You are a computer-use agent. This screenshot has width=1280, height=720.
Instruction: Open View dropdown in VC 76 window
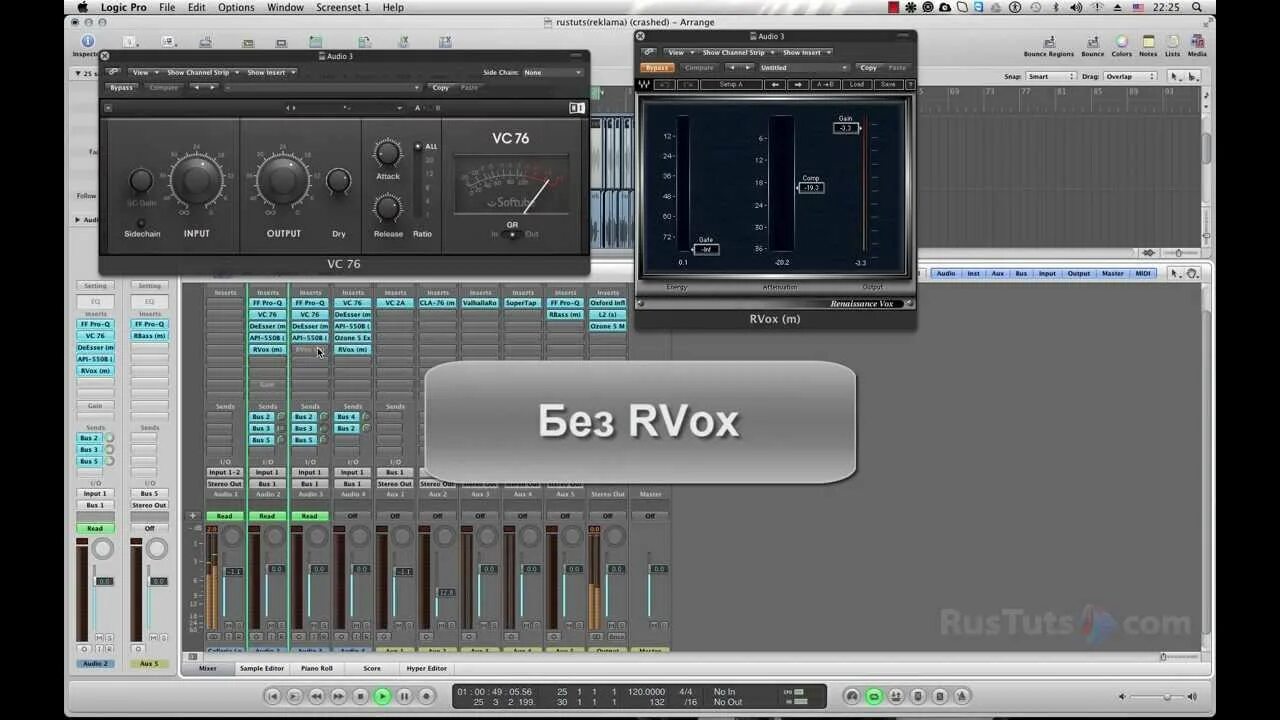[142, 72]
